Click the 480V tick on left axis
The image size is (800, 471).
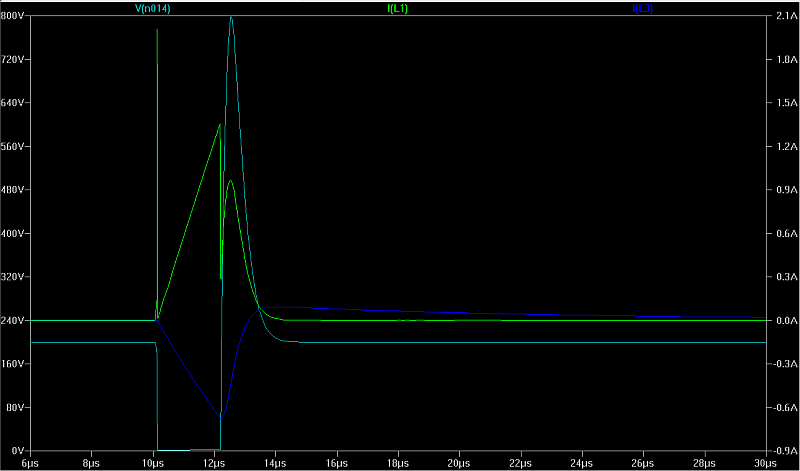pos(13,190)
